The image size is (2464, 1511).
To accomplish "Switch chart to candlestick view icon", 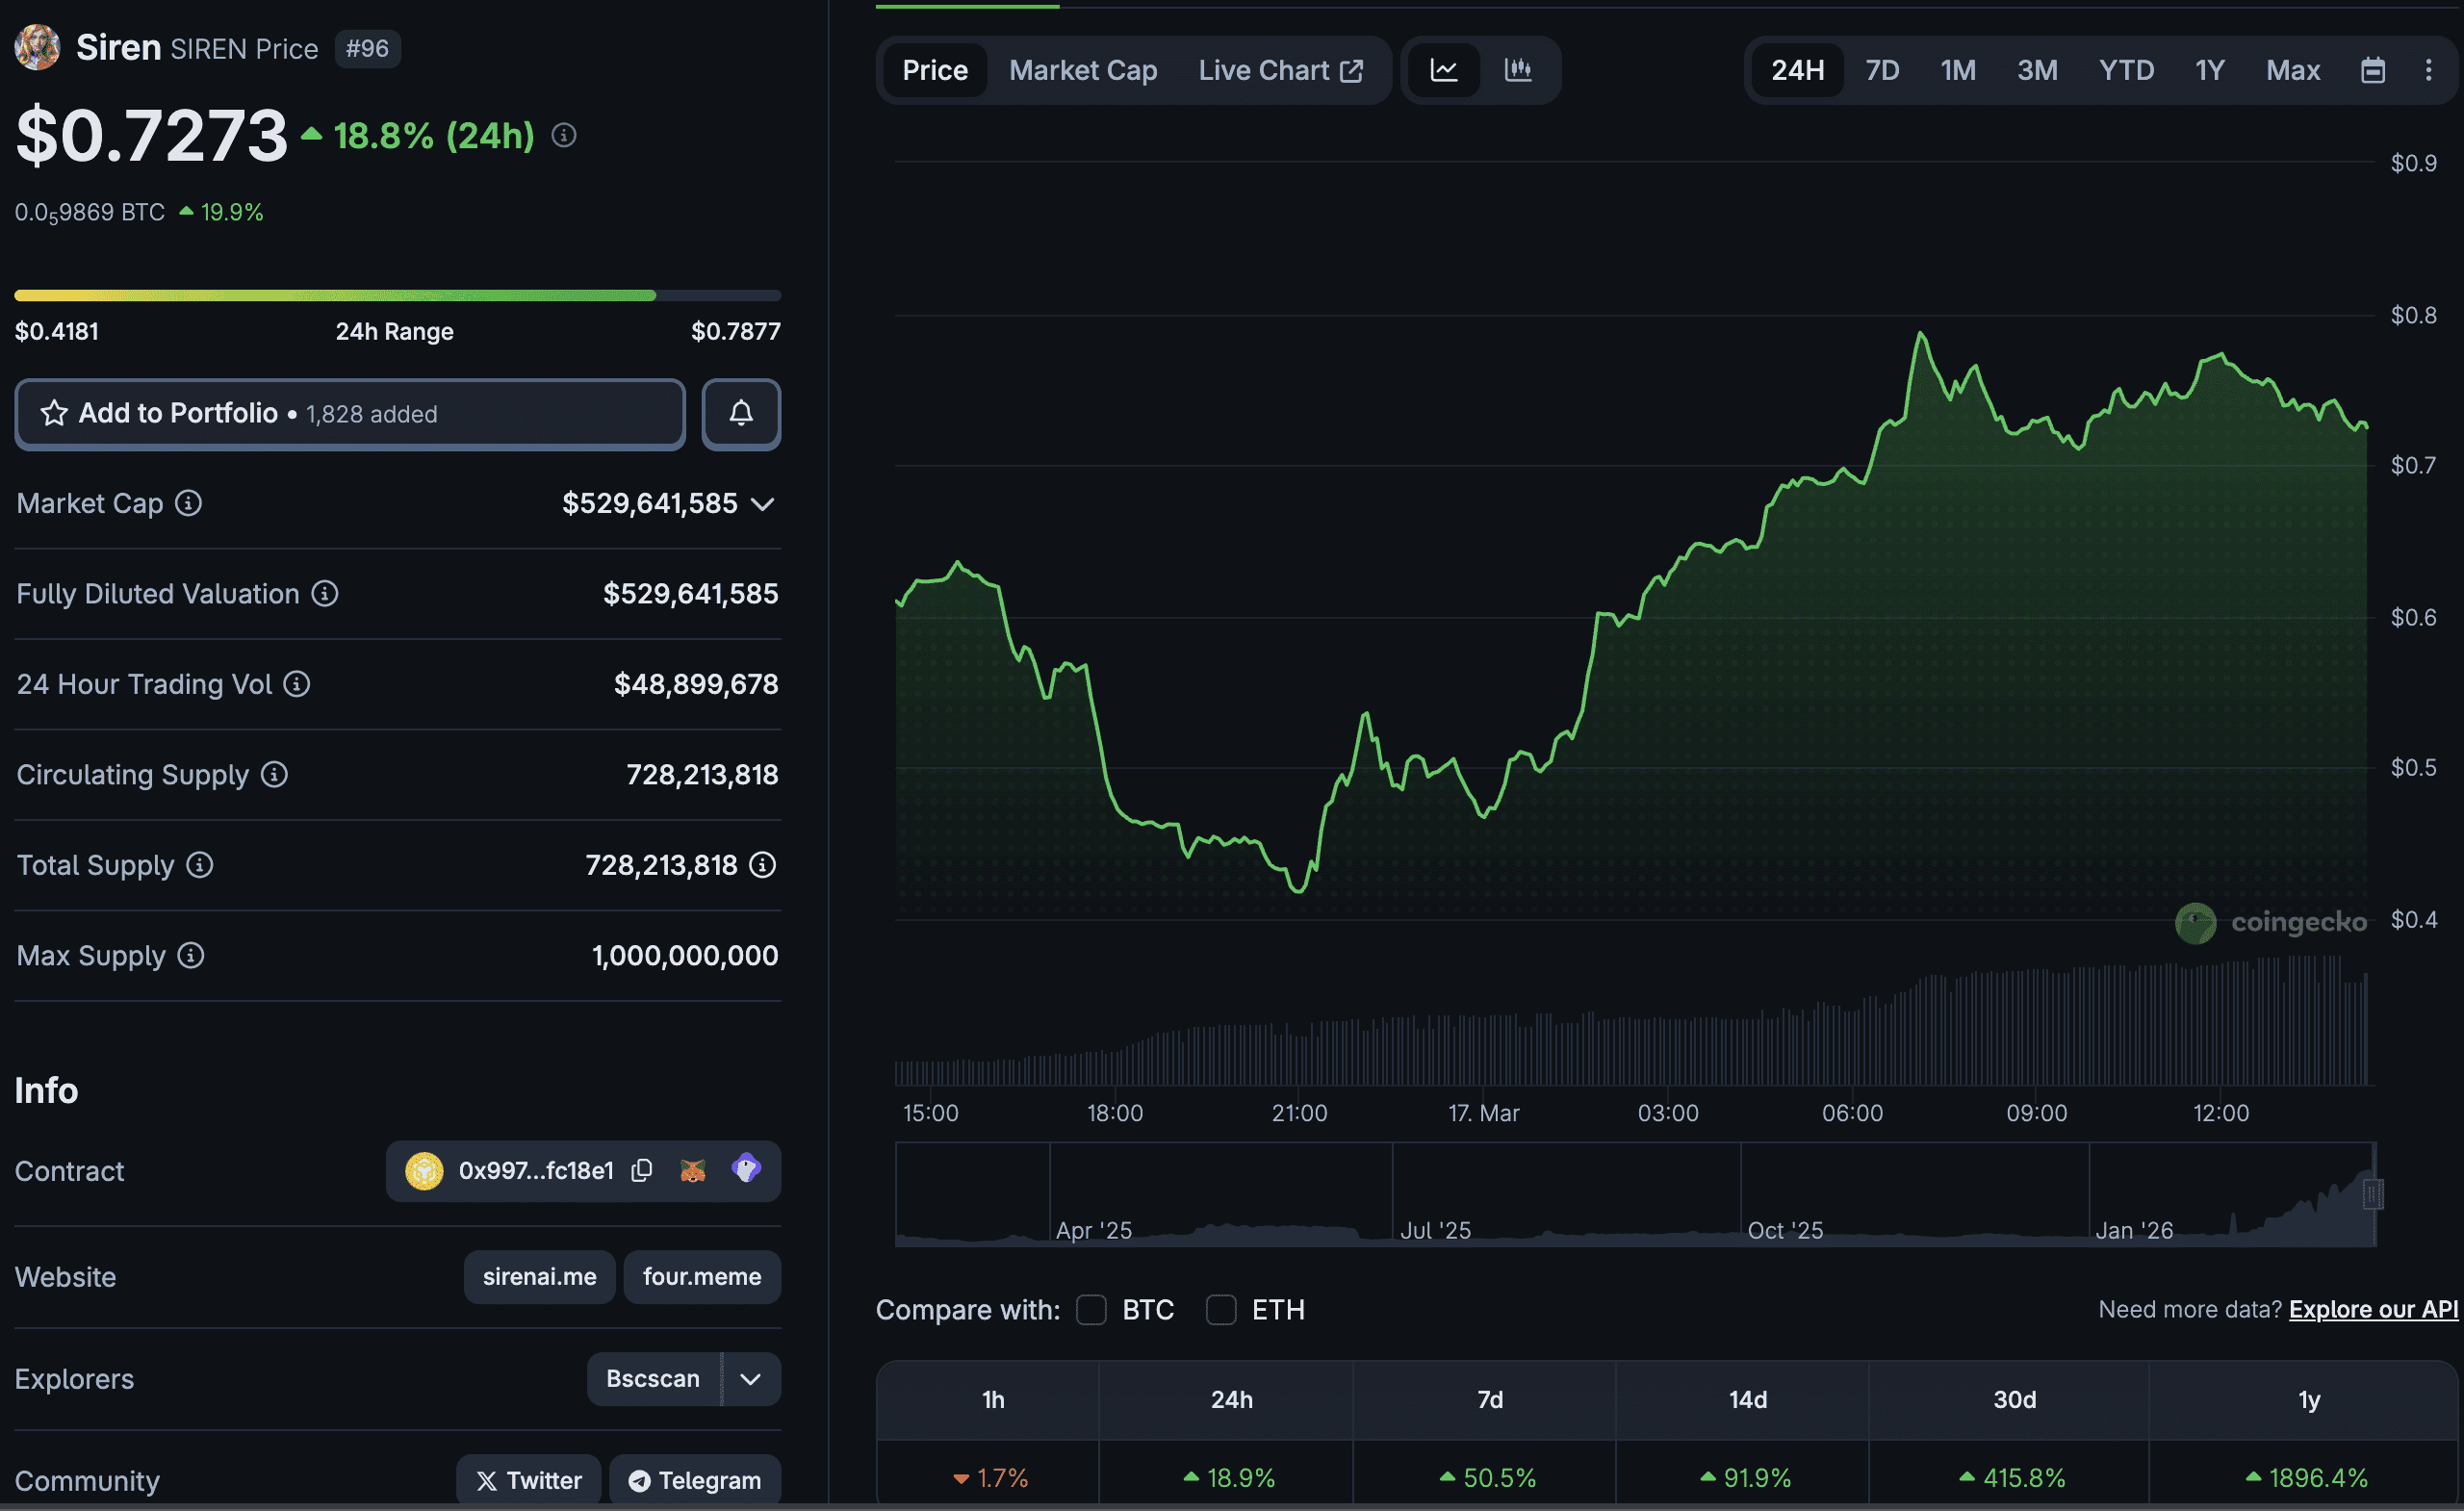I will tap(1519, 70).
